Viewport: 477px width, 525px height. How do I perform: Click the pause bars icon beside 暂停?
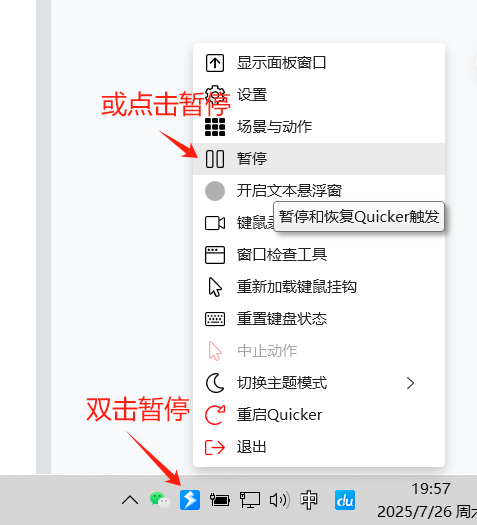215,159
